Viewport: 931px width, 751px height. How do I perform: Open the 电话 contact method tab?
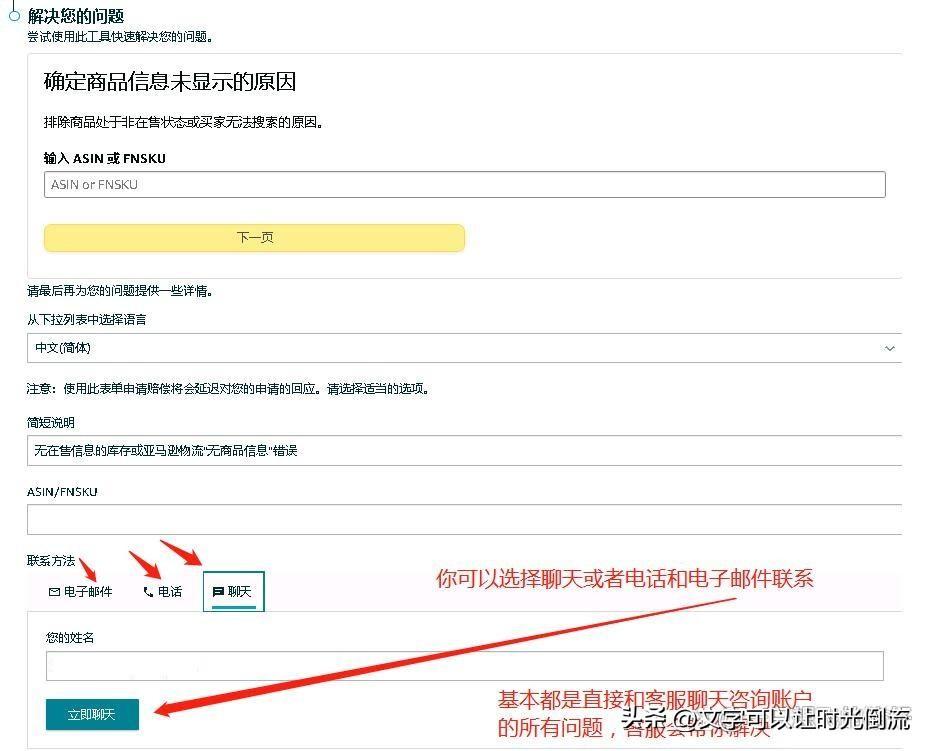pos(163,592)
